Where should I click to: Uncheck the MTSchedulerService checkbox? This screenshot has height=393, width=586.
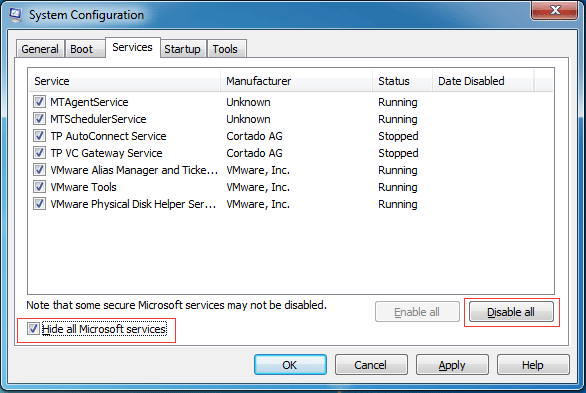pos(39,119)
